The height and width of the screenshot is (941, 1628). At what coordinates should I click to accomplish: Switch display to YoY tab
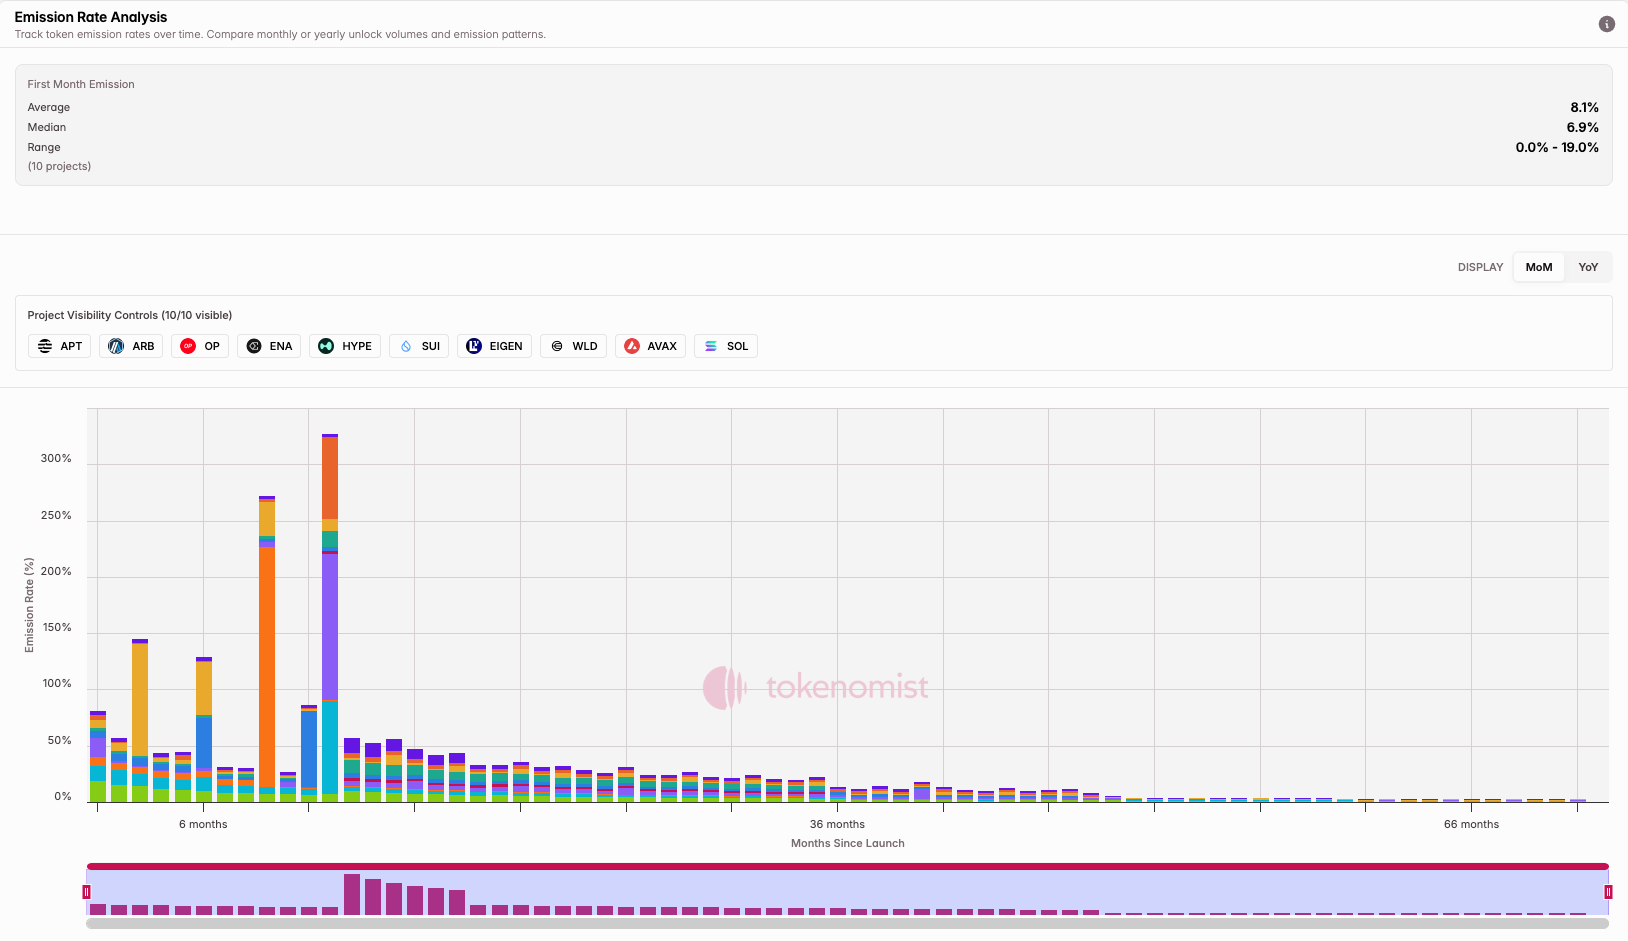pyautogui.click(x=1588, y=267)
